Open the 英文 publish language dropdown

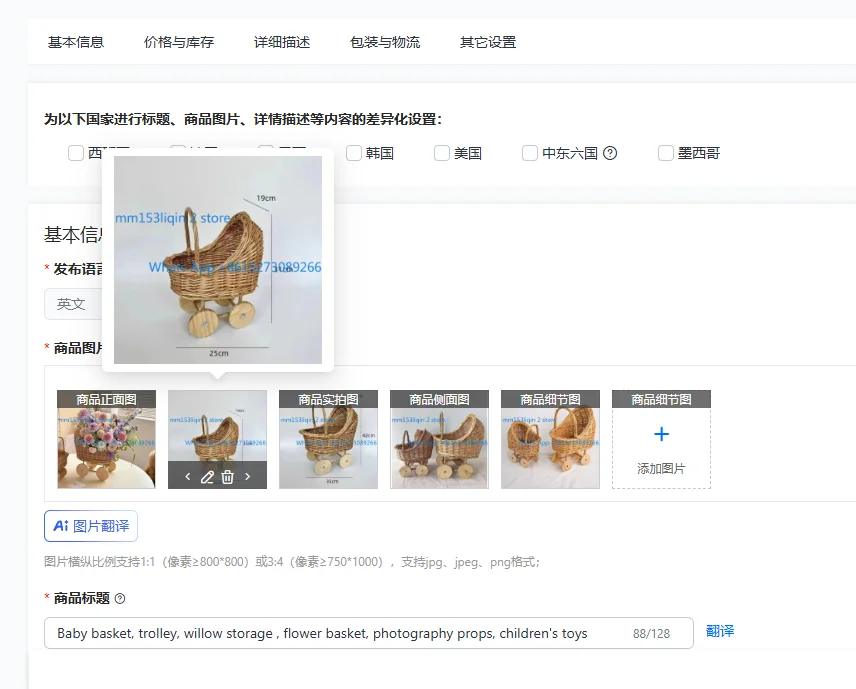(73, 304)
